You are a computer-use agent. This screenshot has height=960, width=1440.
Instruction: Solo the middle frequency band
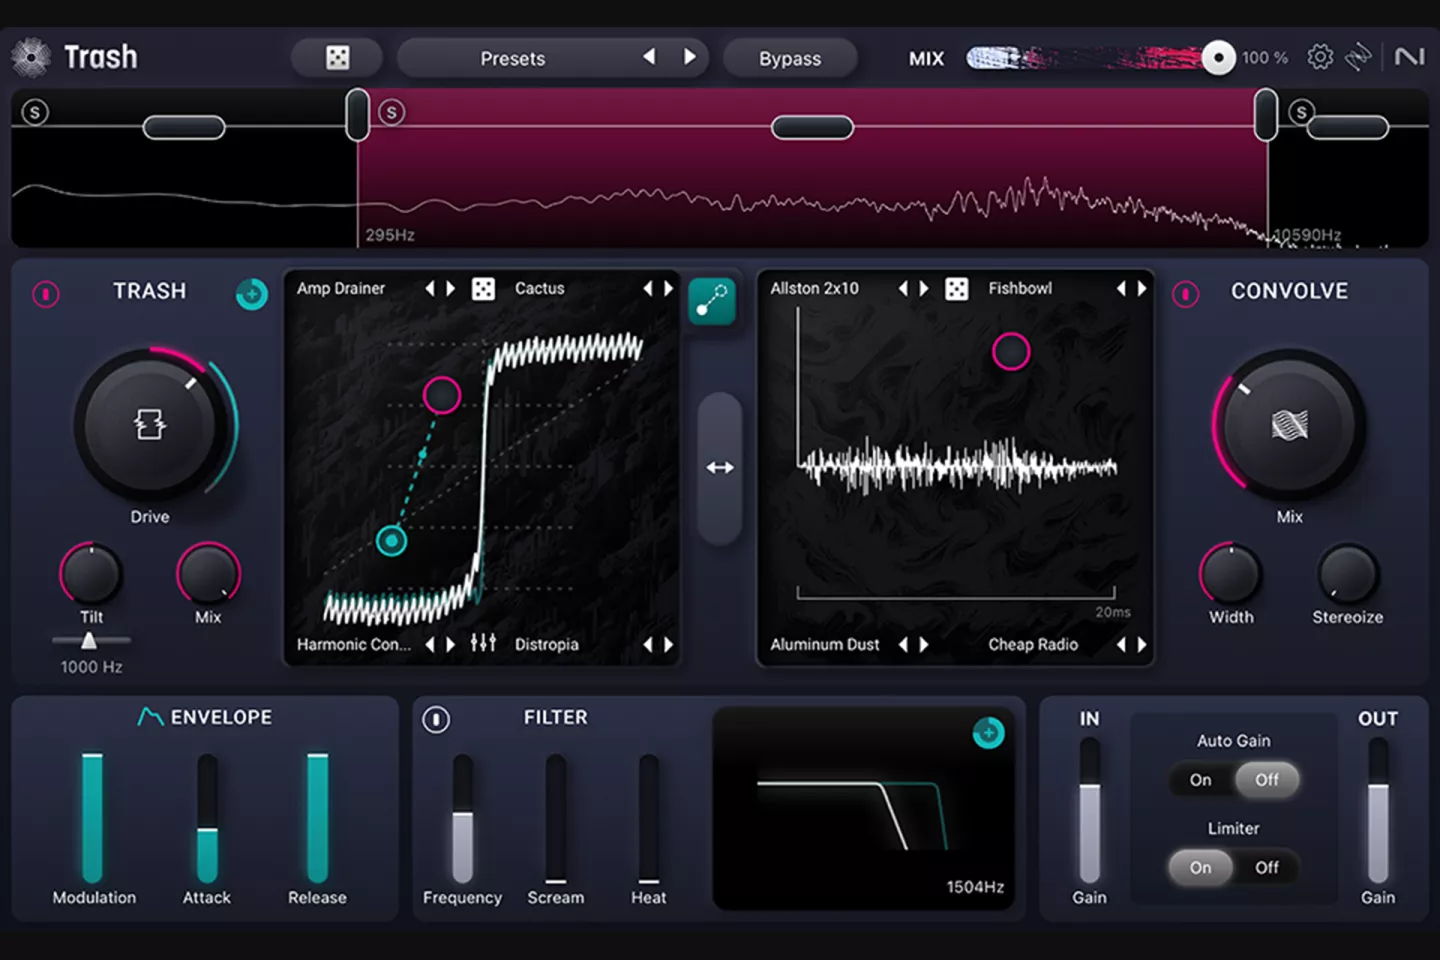(x=392, y=113)
